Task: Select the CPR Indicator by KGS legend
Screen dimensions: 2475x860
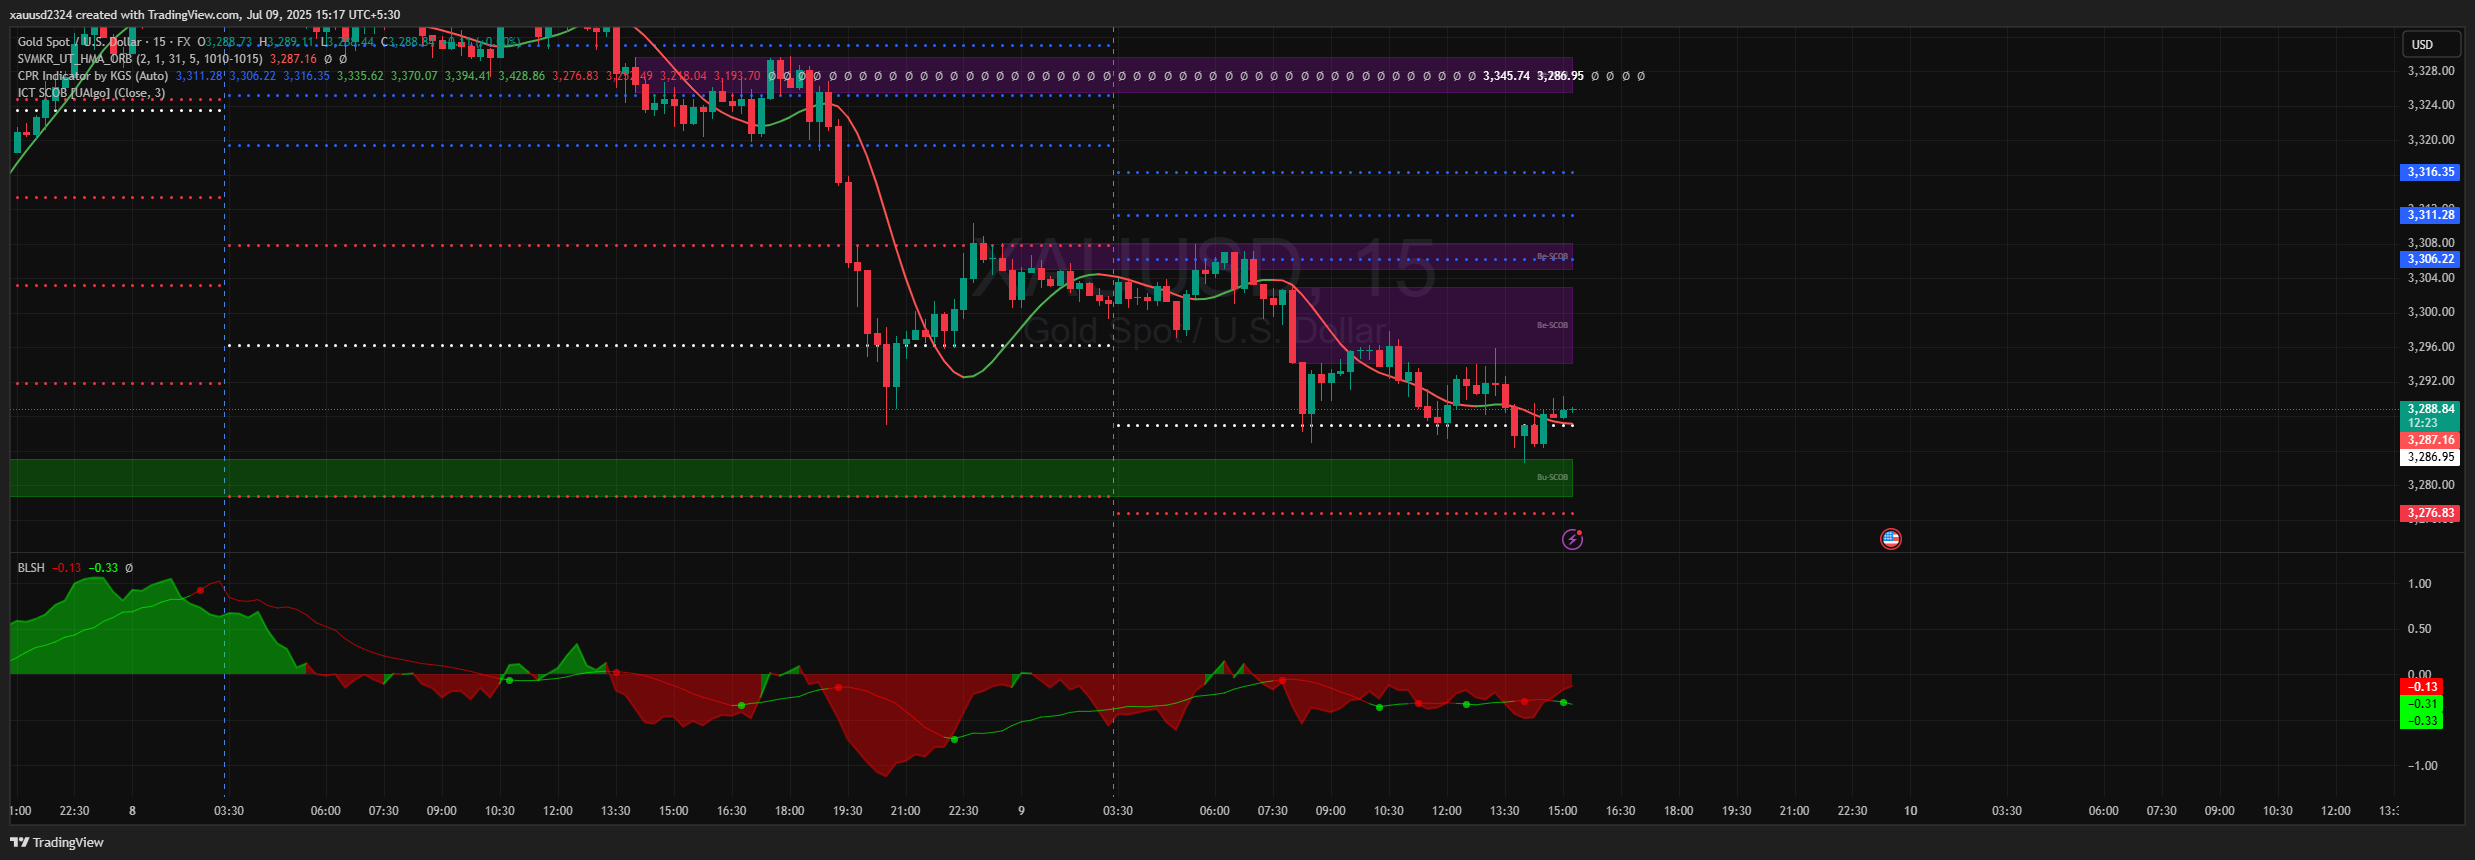Action: (92, 76)
